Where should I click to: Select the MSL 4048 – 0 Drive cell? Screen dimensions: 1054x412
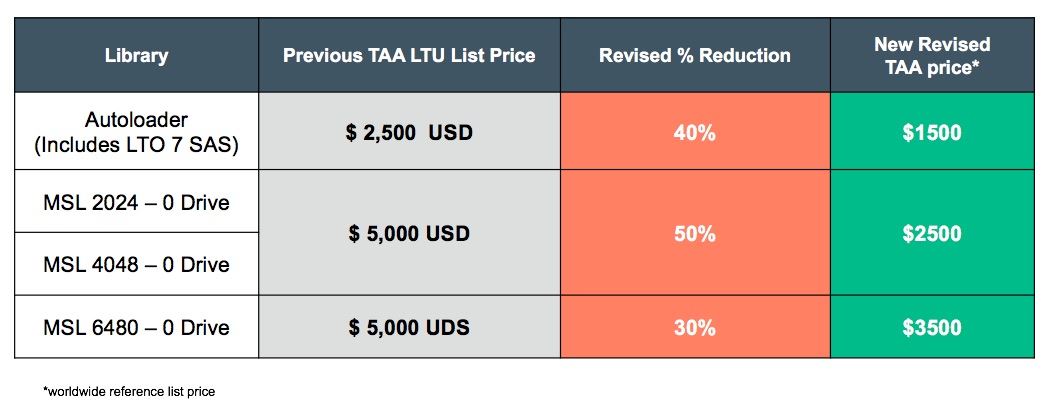click(136, 263)
